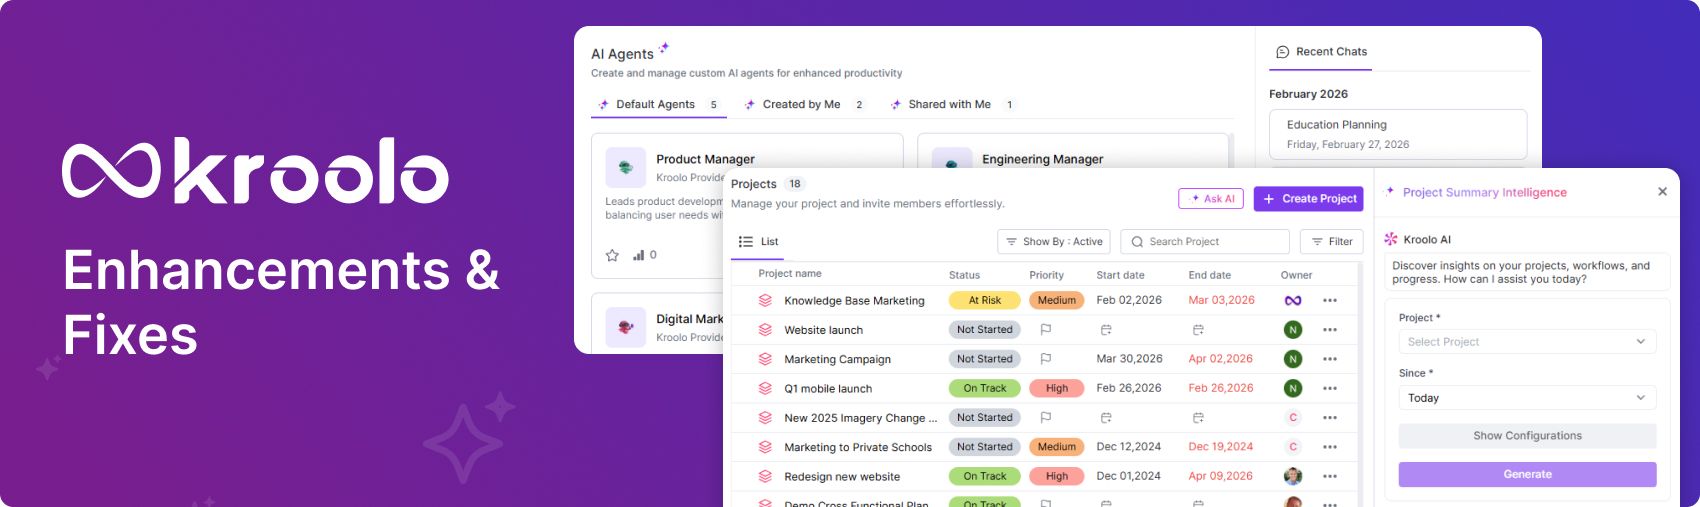
Task: Open the Marketing Campaign project name
Action: pyautogui.click(x=837, y=359)
